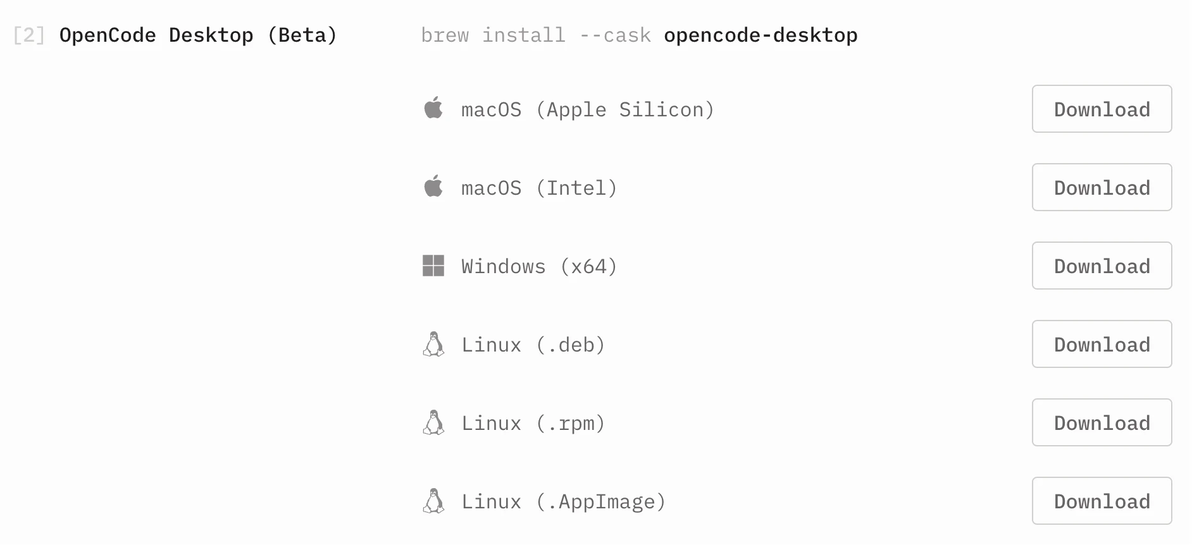This screenshot has width=1192, height=545.
Task: Click the brew install --cask command text
Action: 536,35
